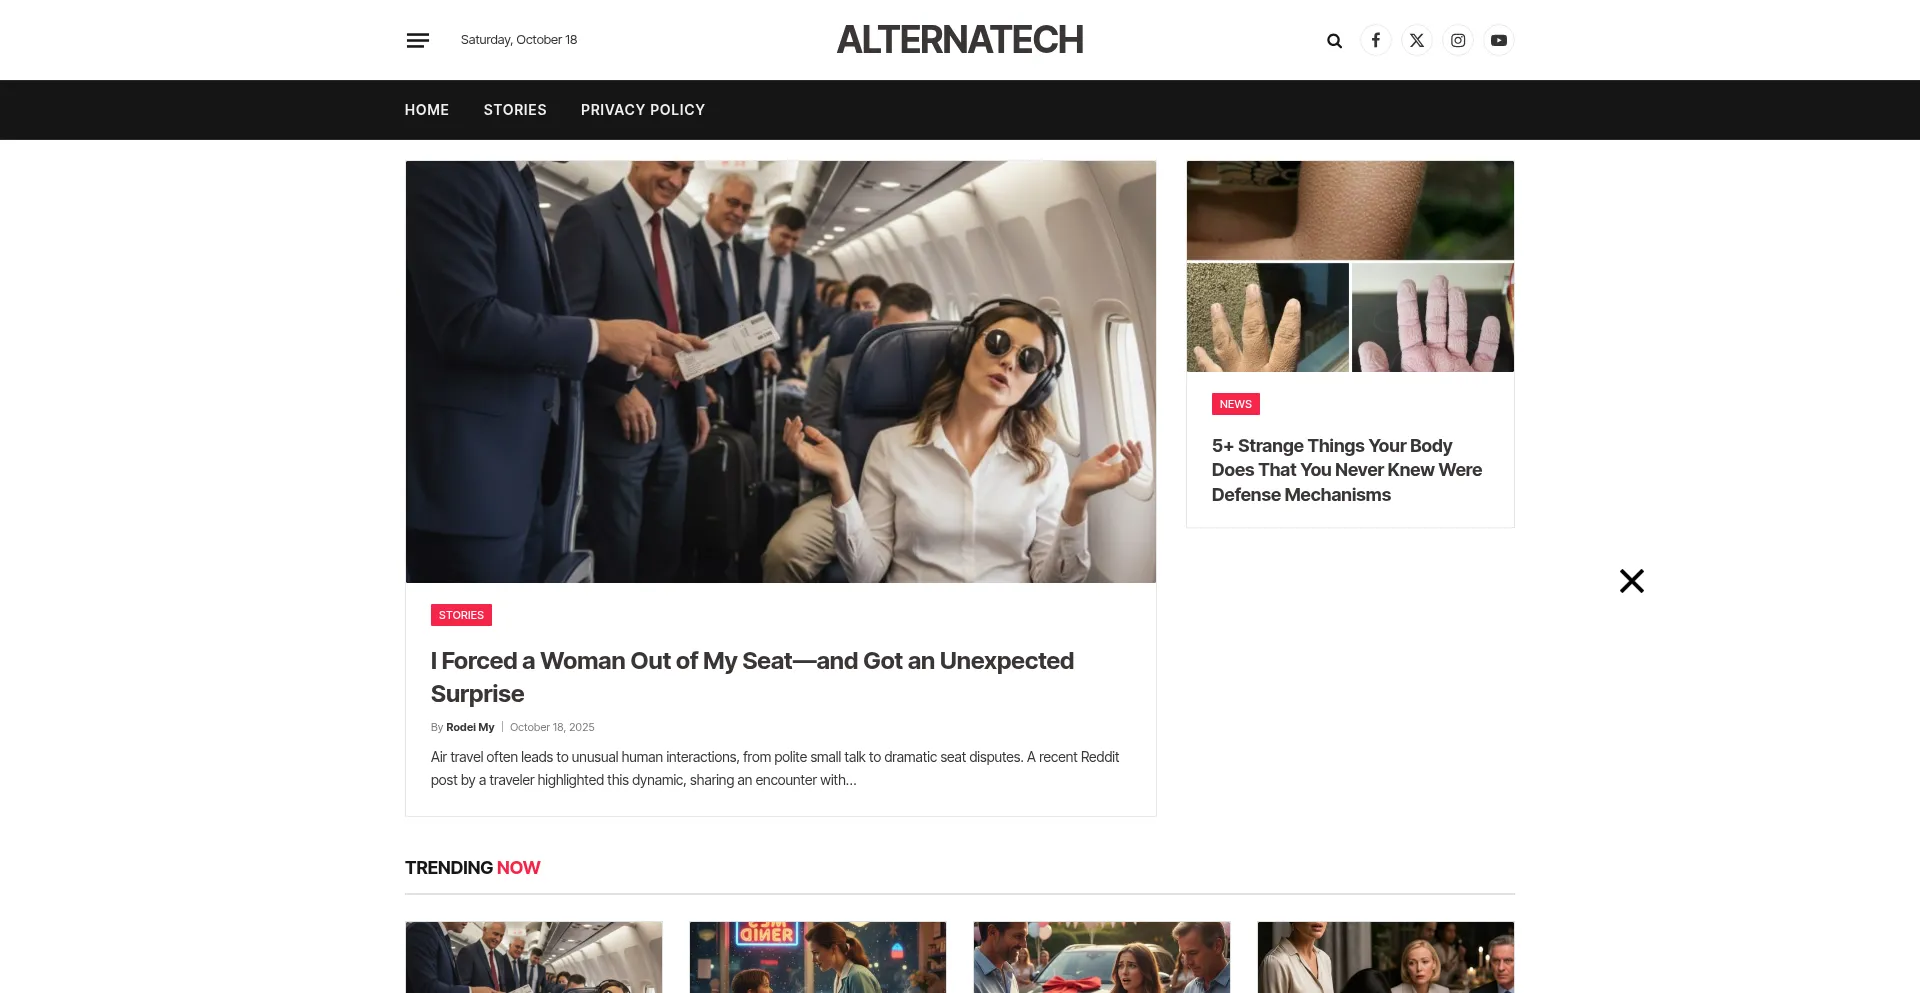Dismiss the black X close icon
Screen dimensions: 1920x993
pos(1632,581)
